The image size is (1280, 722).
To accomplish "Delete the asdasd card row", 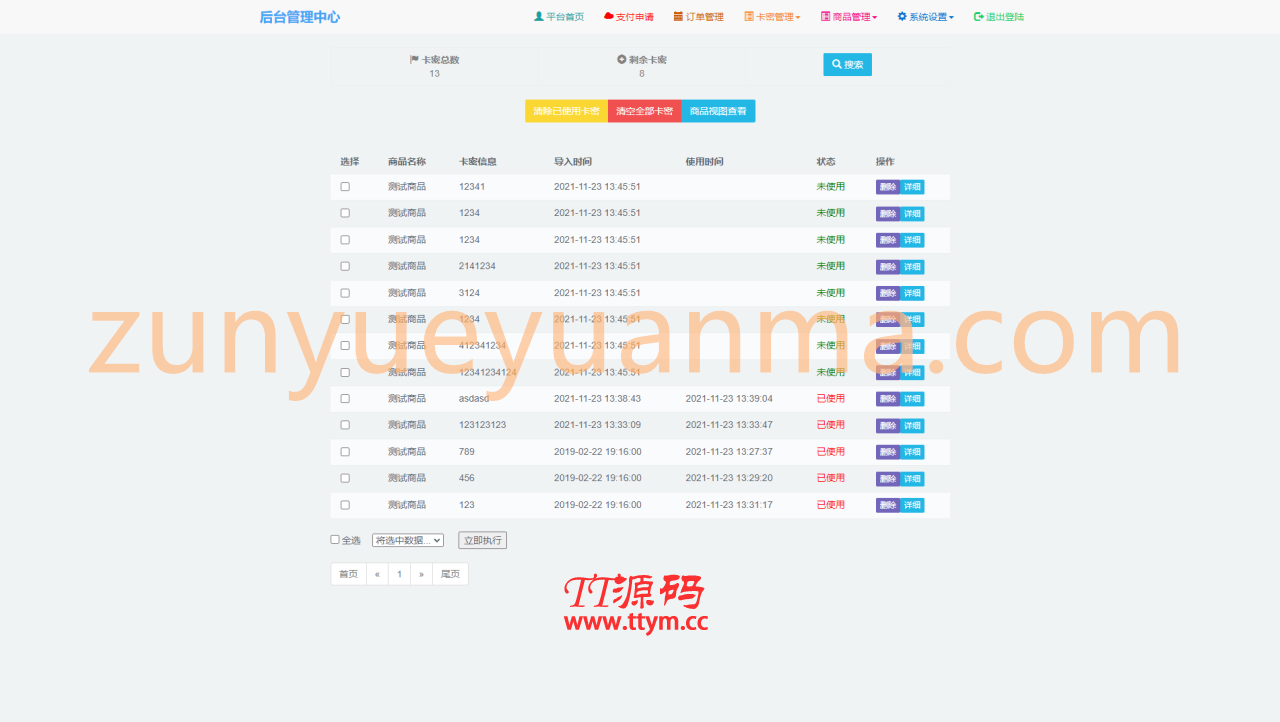I will pos(888,399).
